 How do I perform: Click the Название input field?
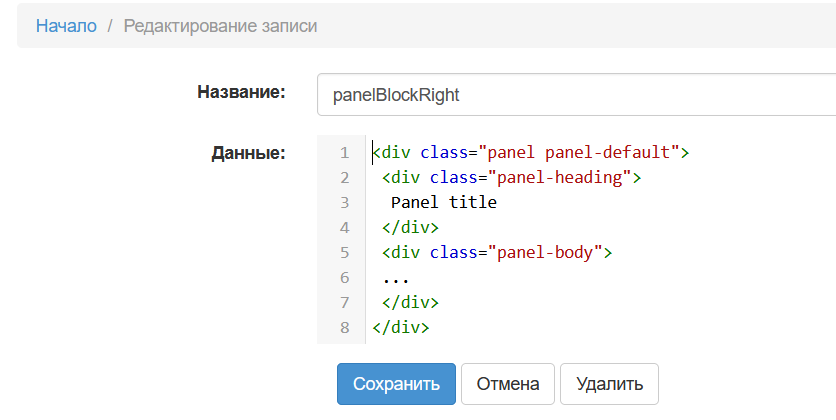tap(576, 95)
